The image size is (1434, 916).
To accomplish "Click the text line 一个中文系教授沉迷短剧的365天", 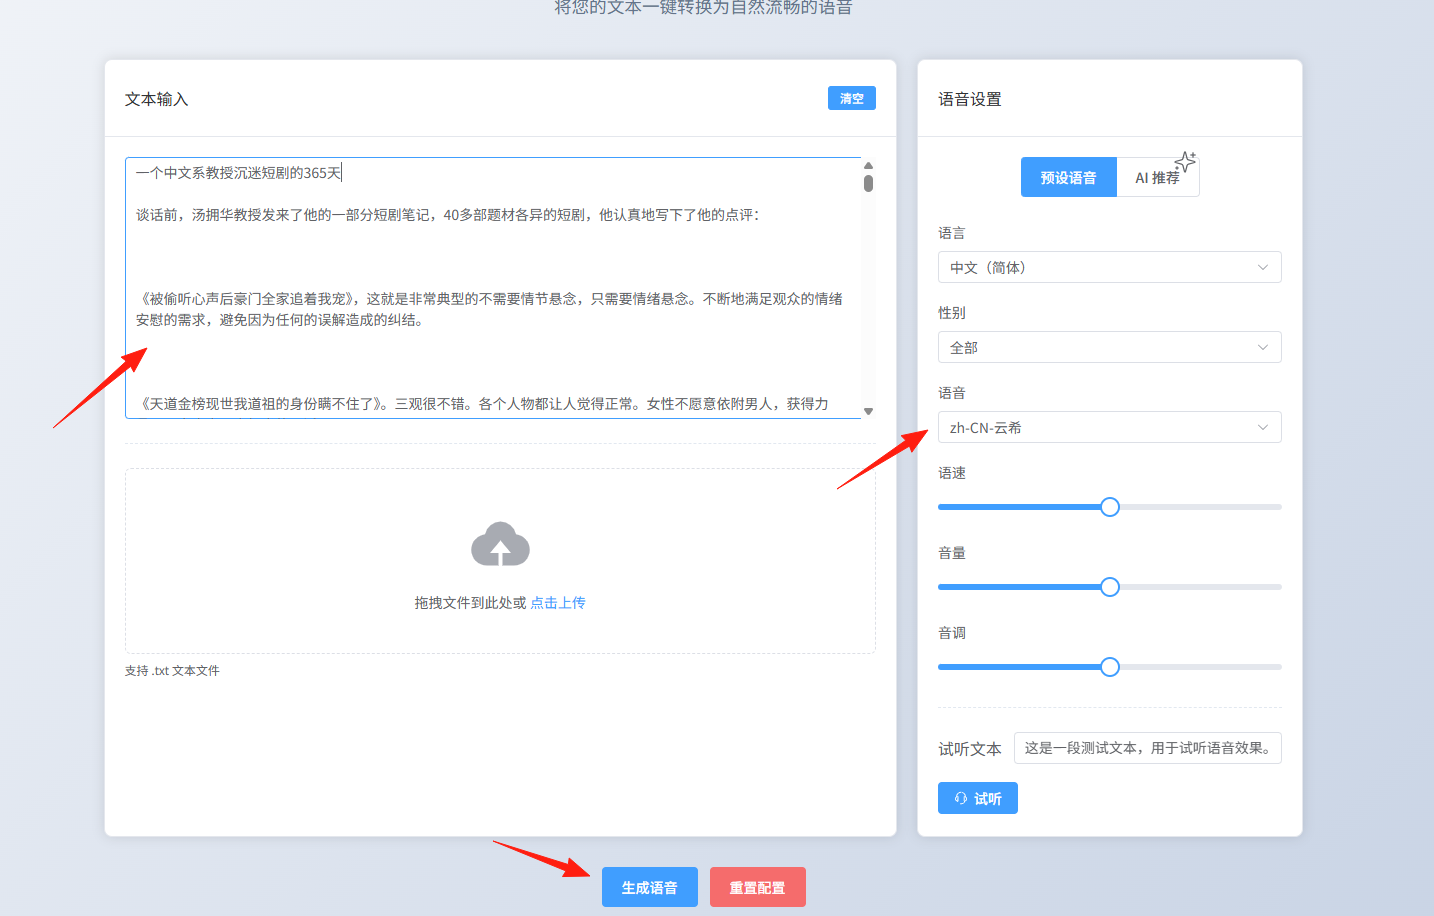I will pos(238,173).
